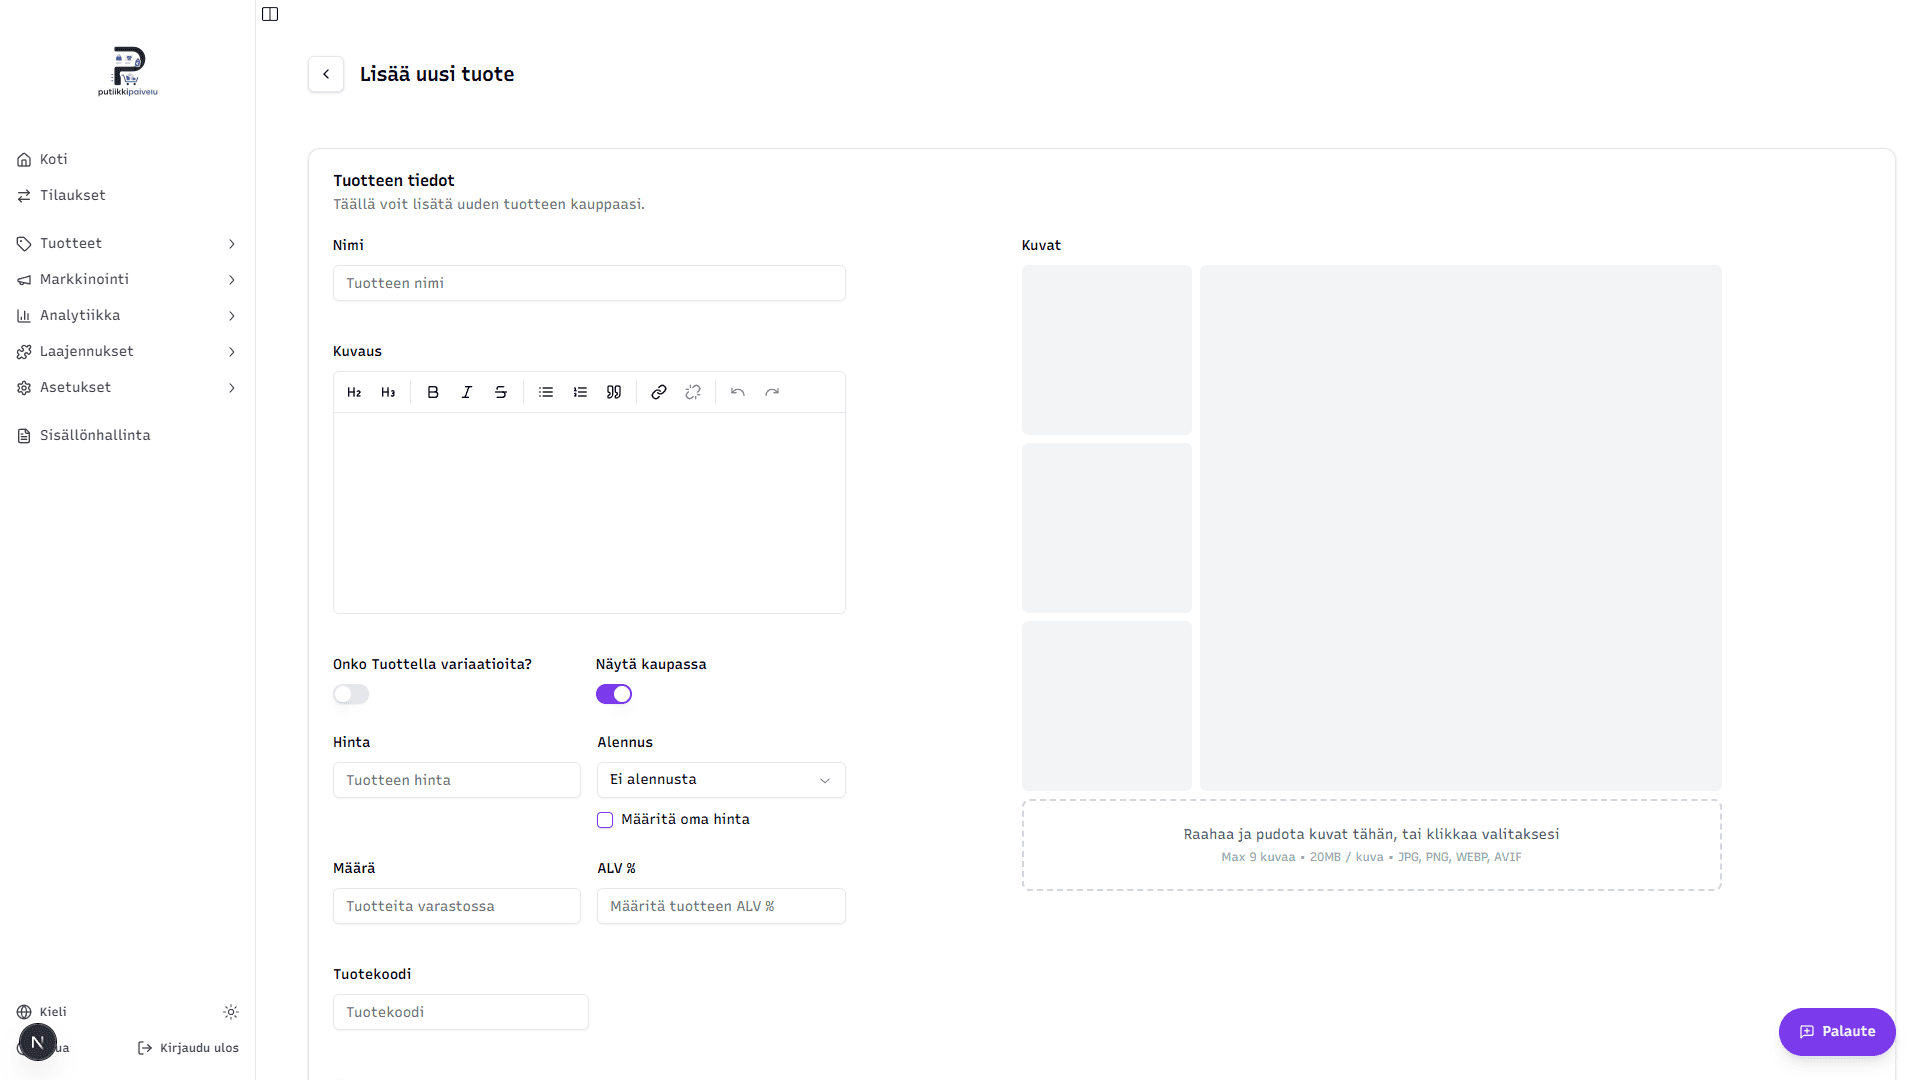Apply H3 heading in description editor
The width and height of the screenshot is (1920, 1080).
(388, 392)
